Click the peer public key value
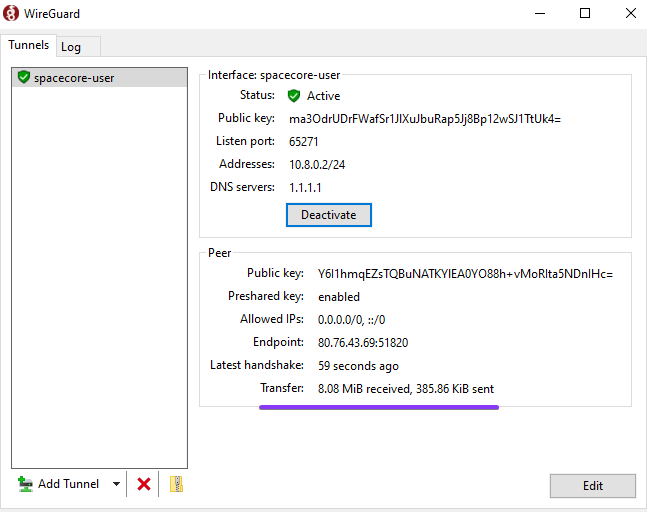Screen dimensions: 647x512 465,273
